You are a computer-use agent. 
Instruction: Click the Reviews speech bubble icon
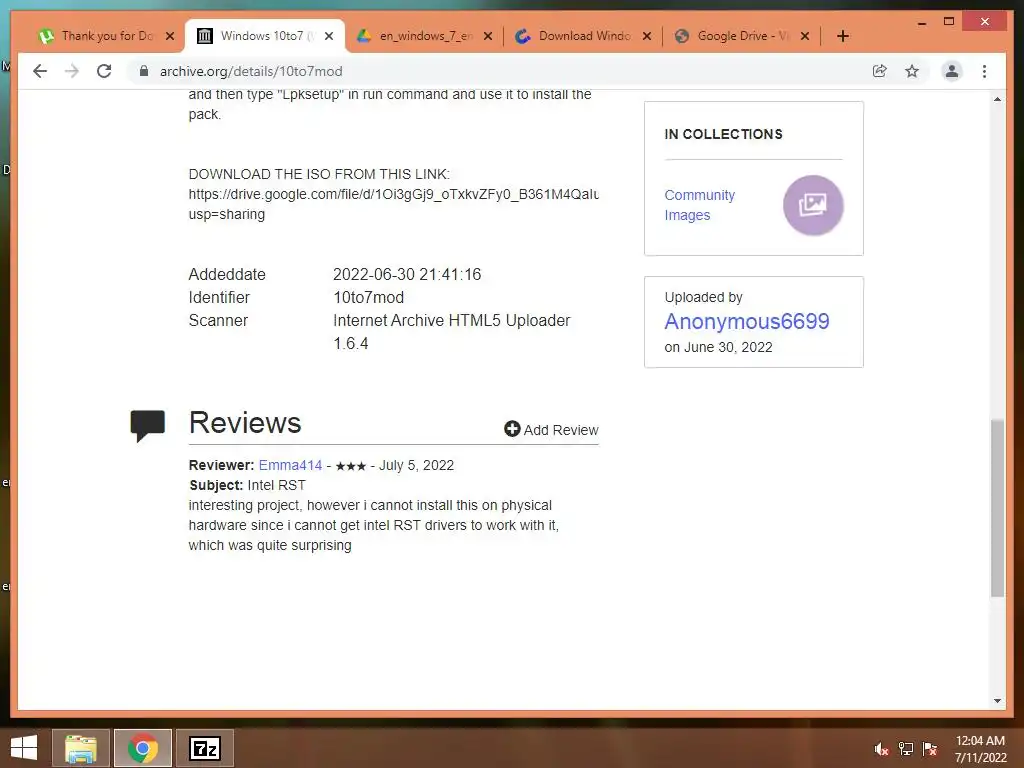(x=148, y=425)
